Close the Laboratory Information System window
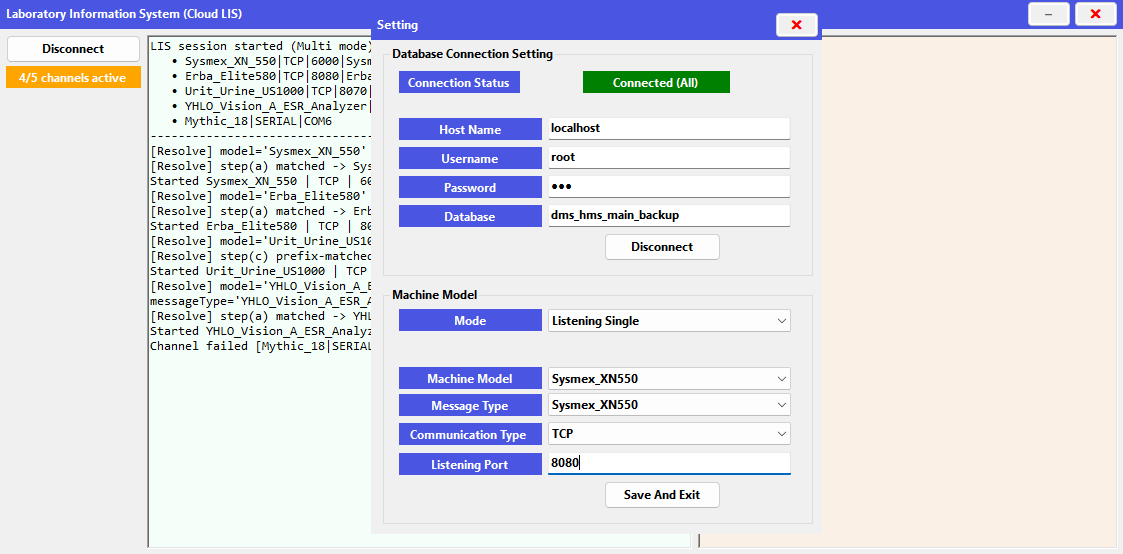Screen dimensions: 1123x554 click(x=1096, y=14)
